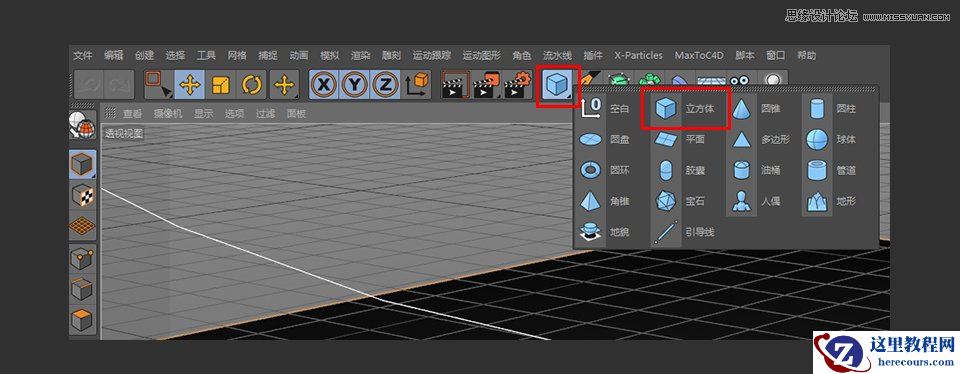The image size is (960, 374).
Task: Open the 编辑 menu
Action: click(x=113, y=55)
